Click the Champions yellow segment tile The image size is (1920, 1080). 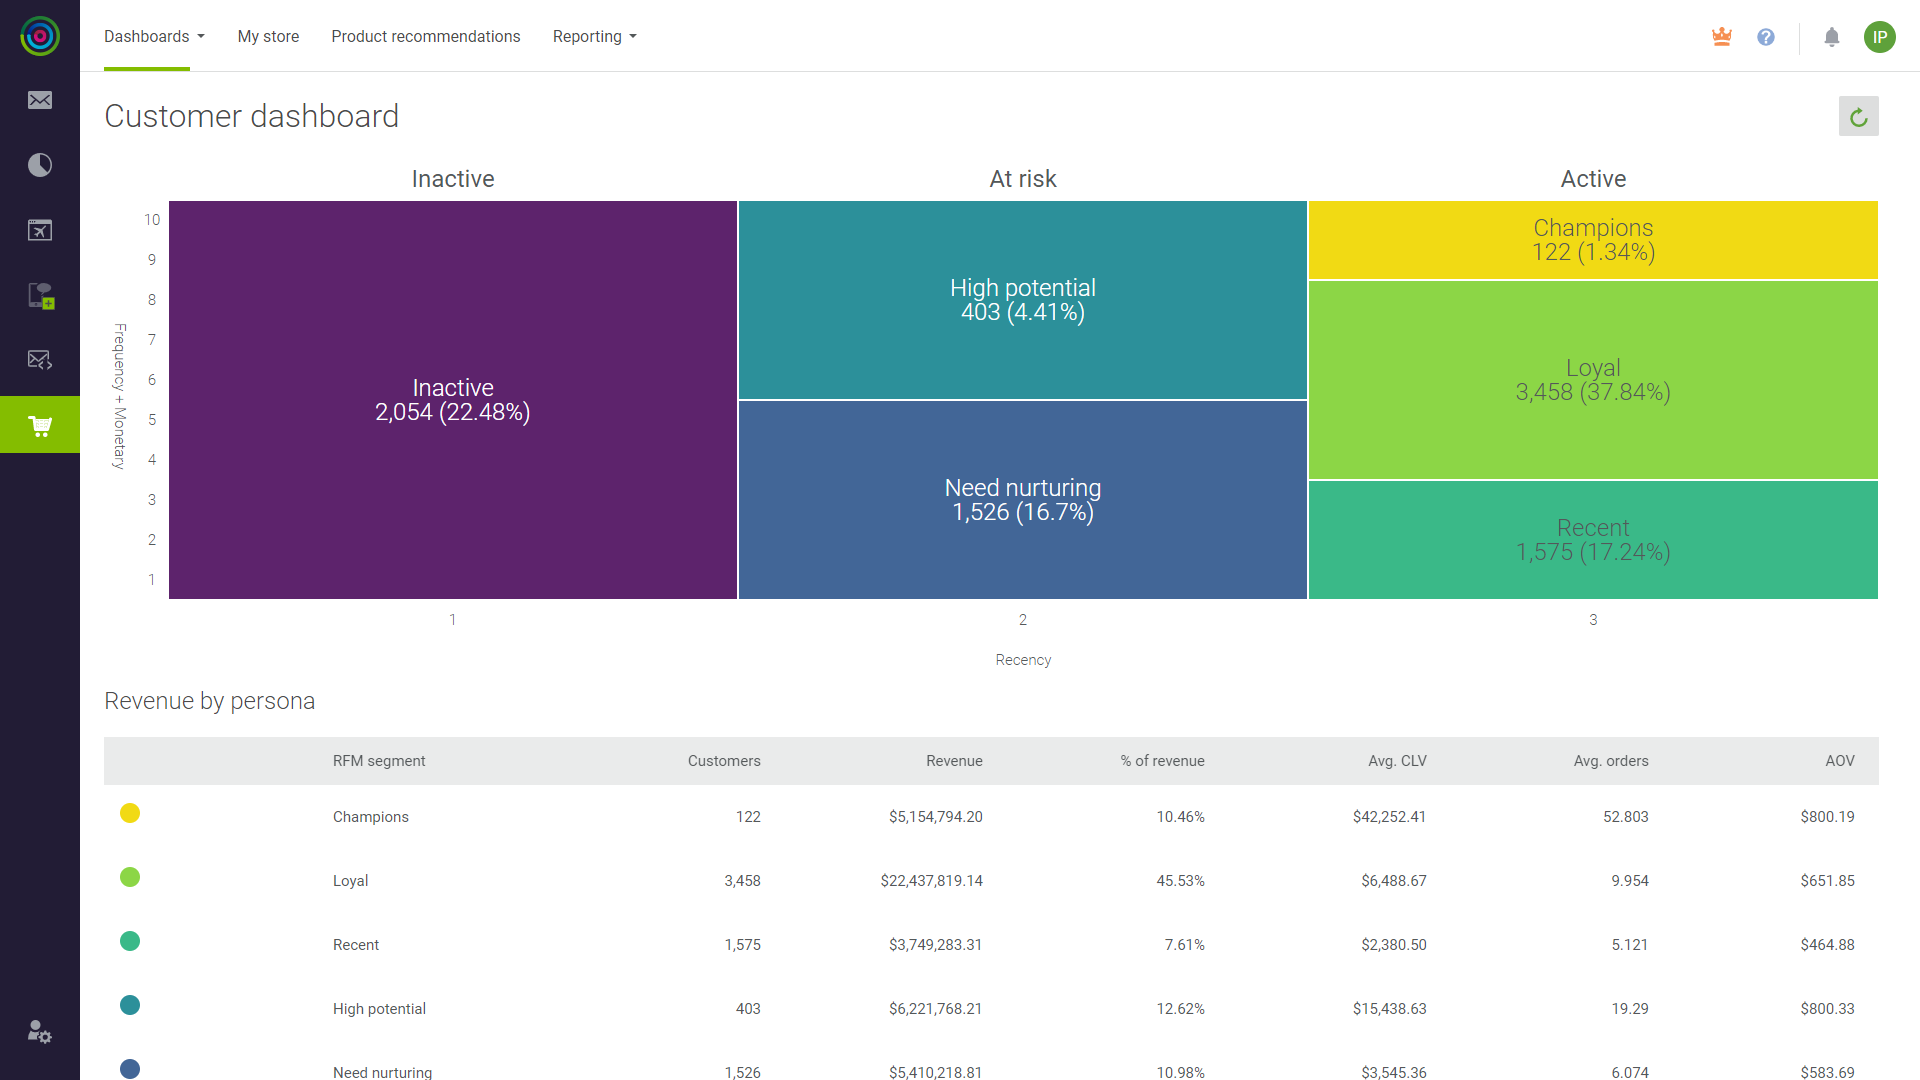coord(1593,241)
